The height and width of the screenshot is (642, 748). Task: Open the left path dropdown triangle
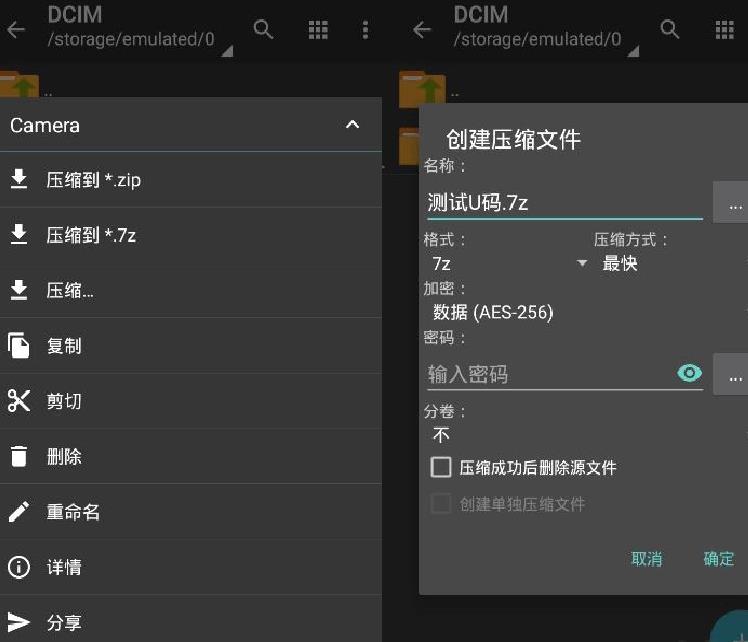click(x=228, y=51)
